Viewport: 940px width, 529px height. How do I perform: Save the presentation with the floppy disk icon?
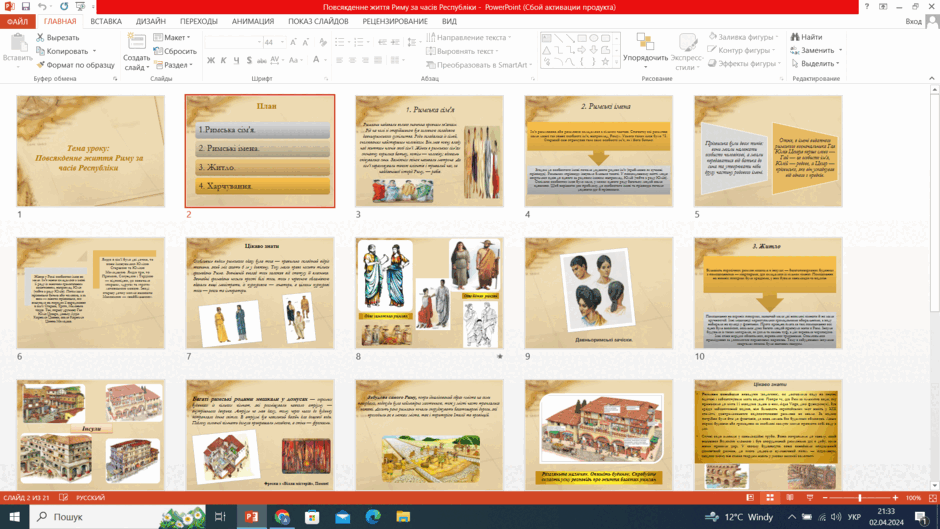pos(25,7)
